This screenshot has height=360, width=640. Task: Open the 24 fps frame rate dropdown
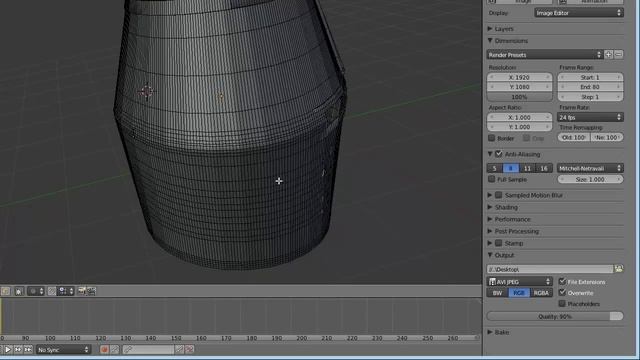click(x=590, y=117)
